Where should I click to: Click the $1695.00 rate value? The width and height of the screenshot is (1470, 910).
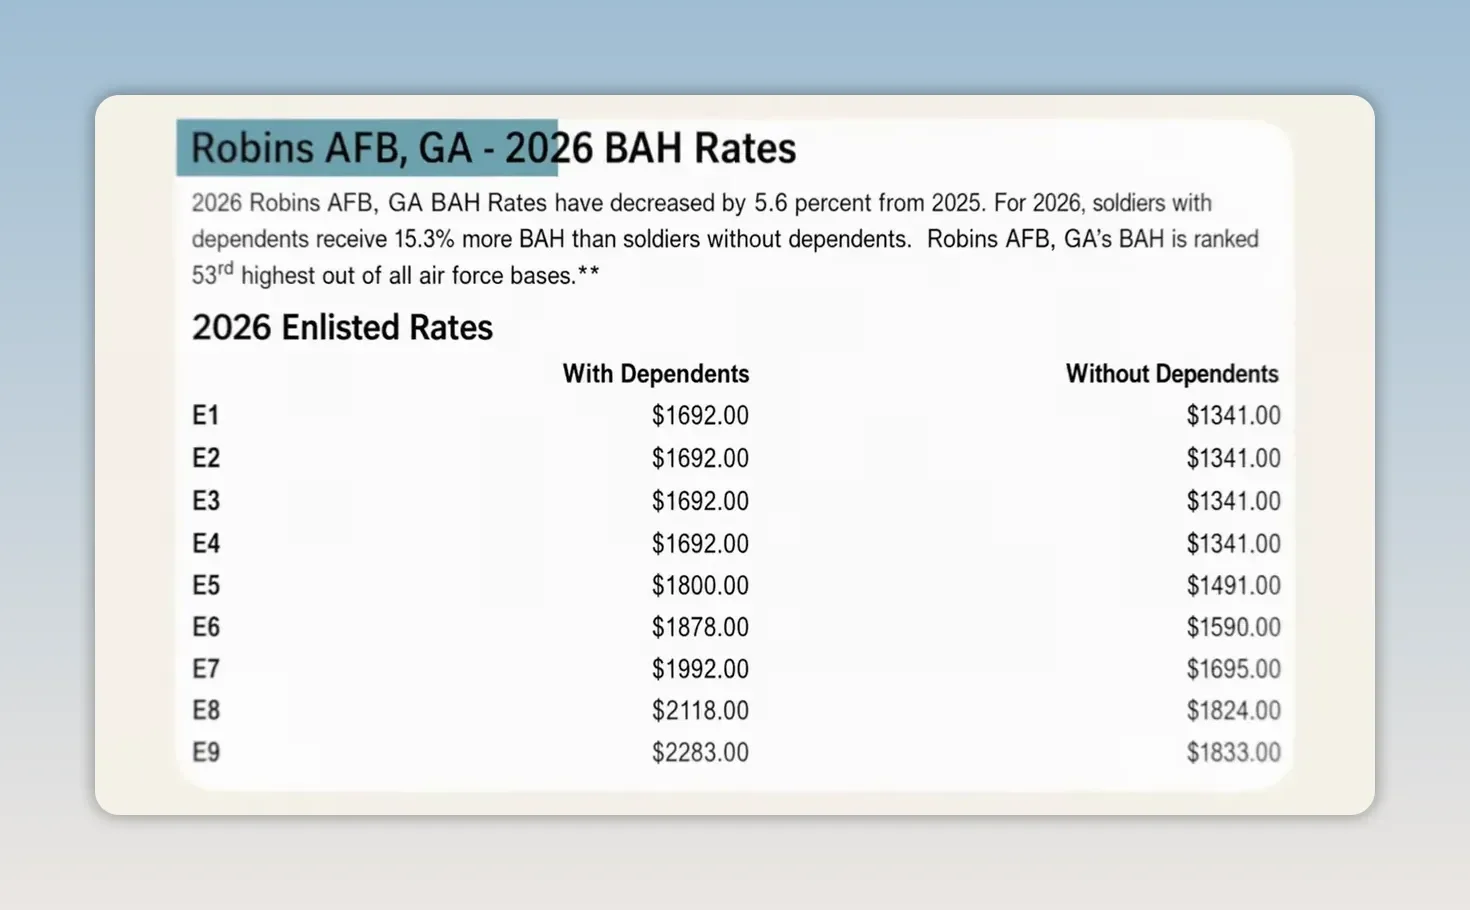pos(1233,669)
